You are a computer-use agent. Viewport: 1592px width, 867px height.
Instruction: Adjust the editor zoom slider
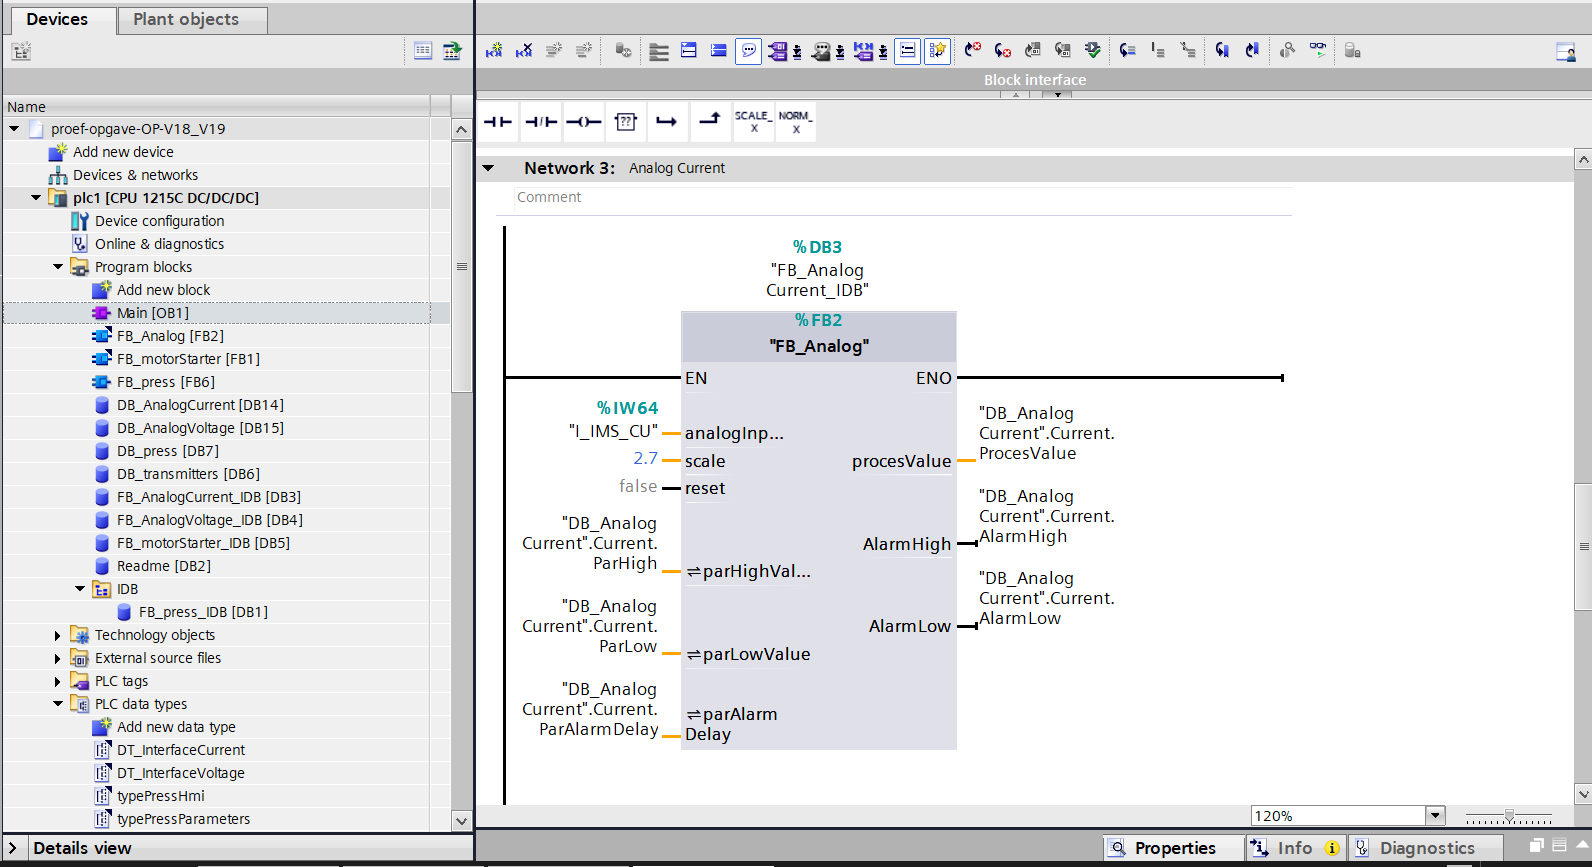coord(1509,816)
